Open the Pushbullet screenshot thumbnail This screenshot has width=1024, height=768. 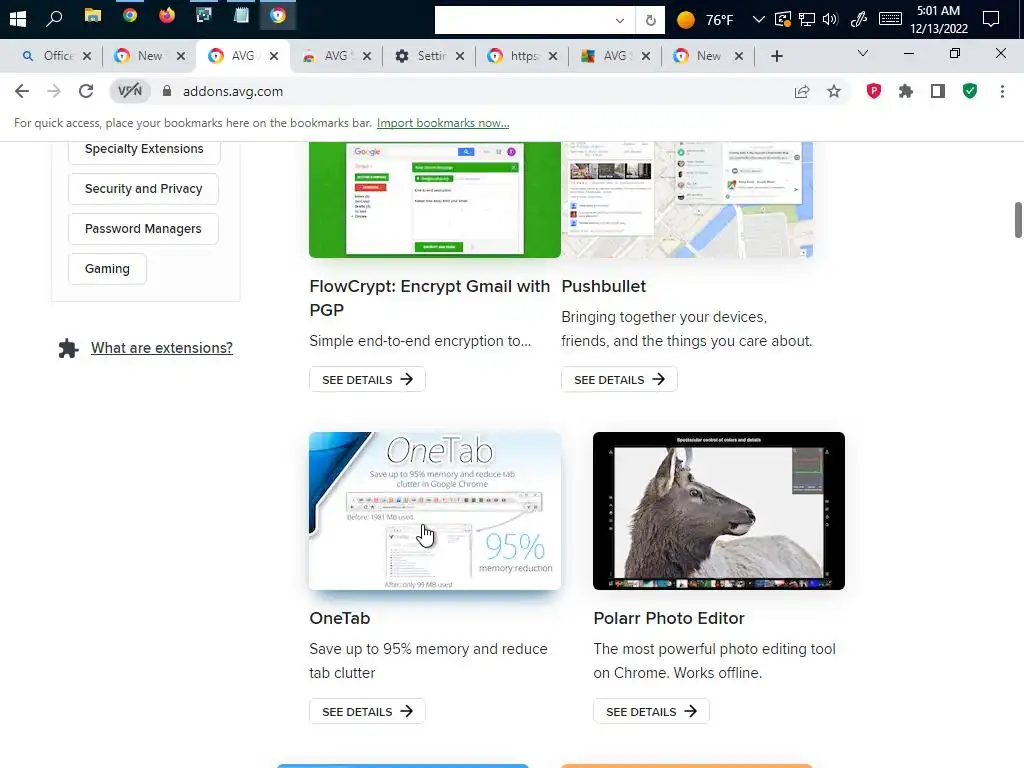(687, 200)
